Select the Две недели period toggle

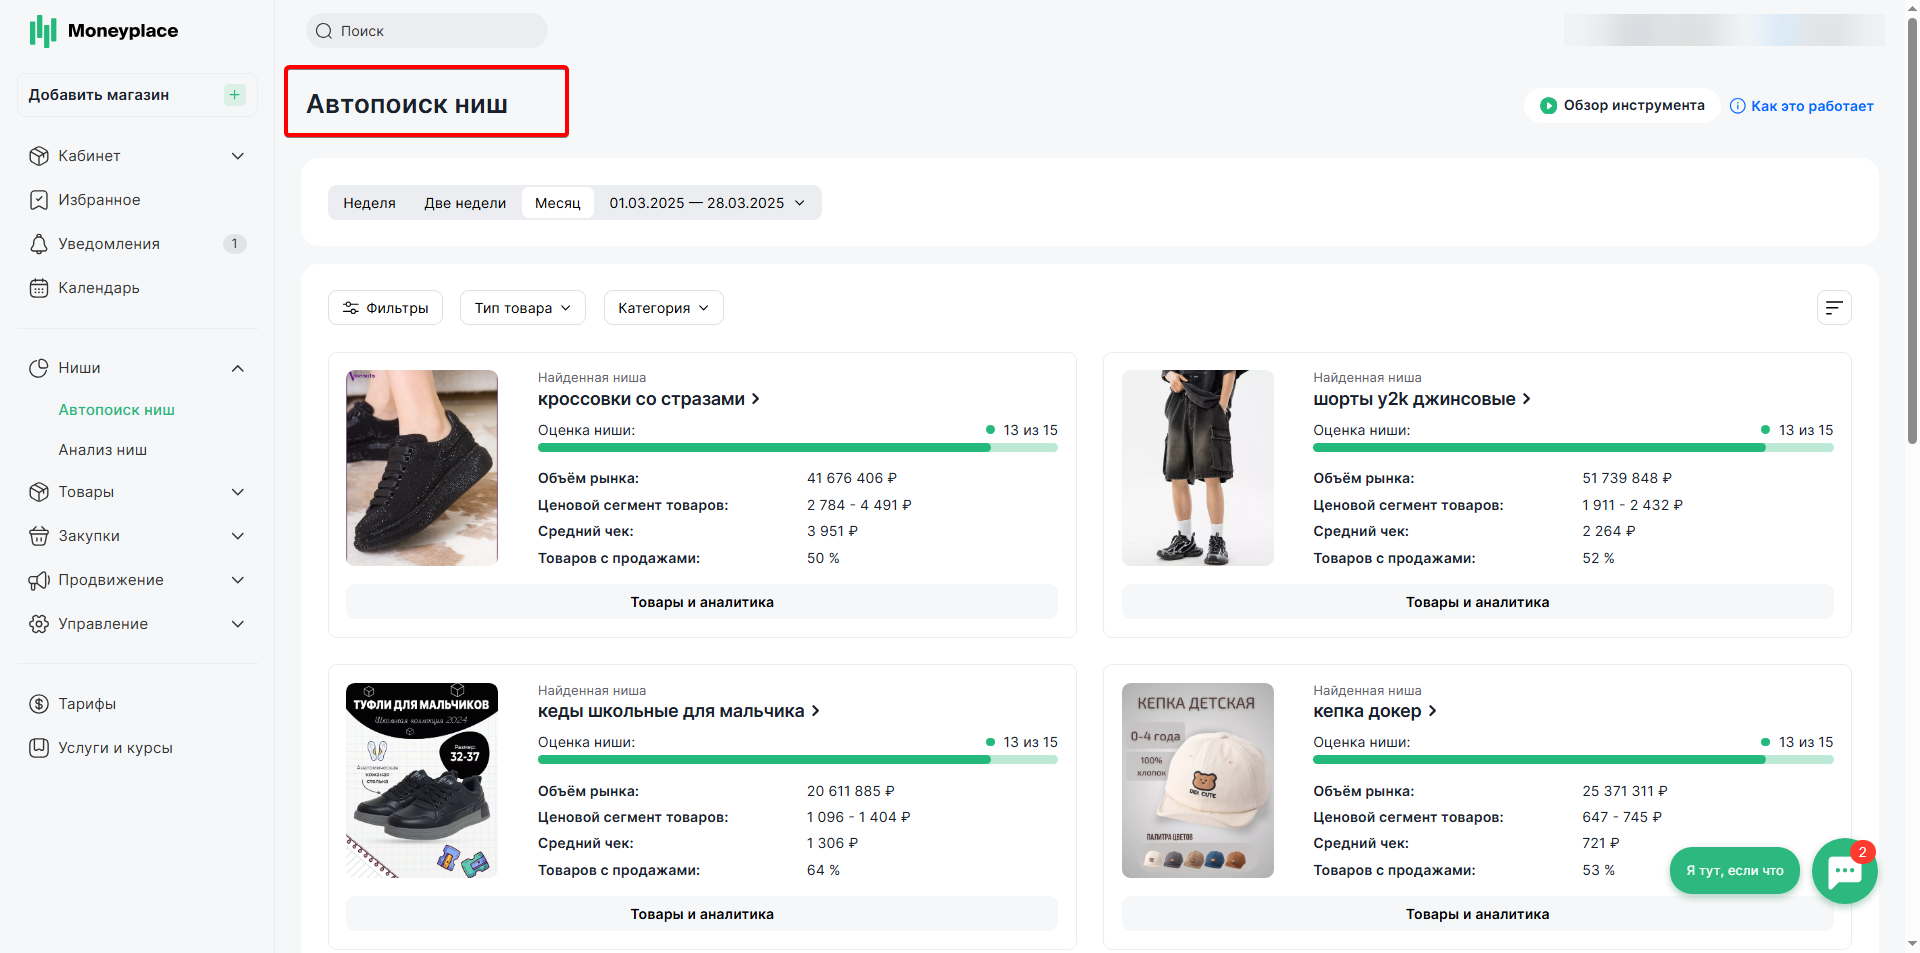465,203
